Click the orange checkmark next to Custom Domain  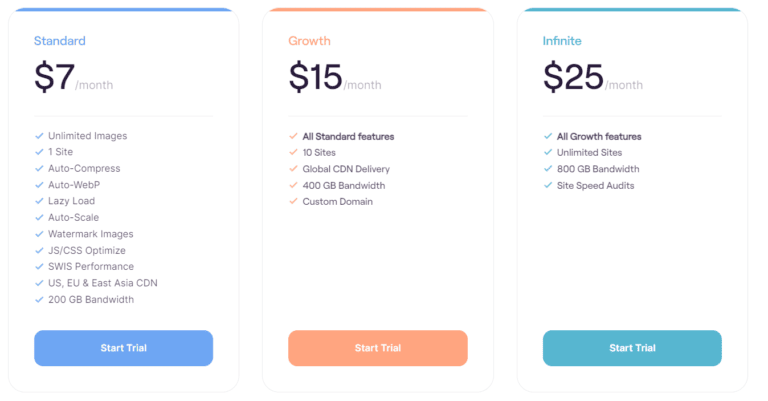(293, 201)
